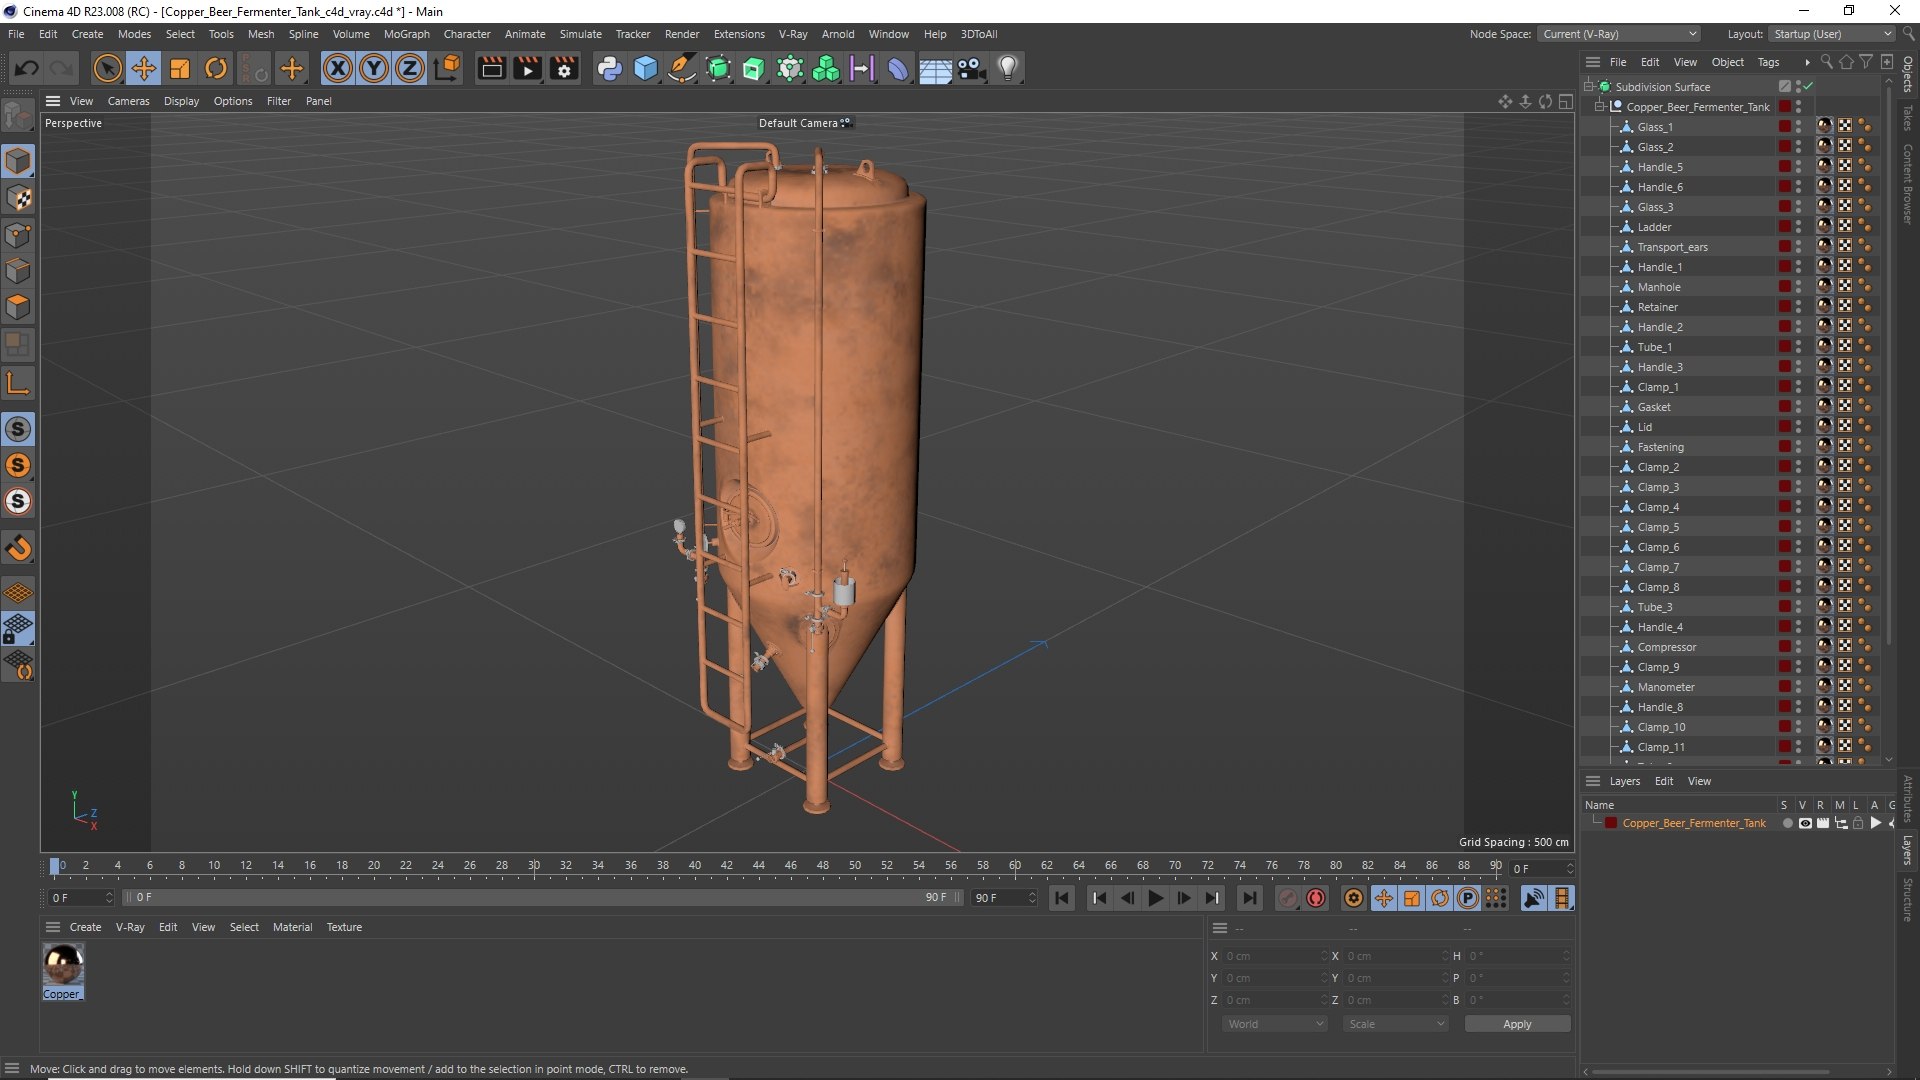Click the Locked Workplane icon
The width and height of the screenshot is (1920, 1080).
click(18, 629)
